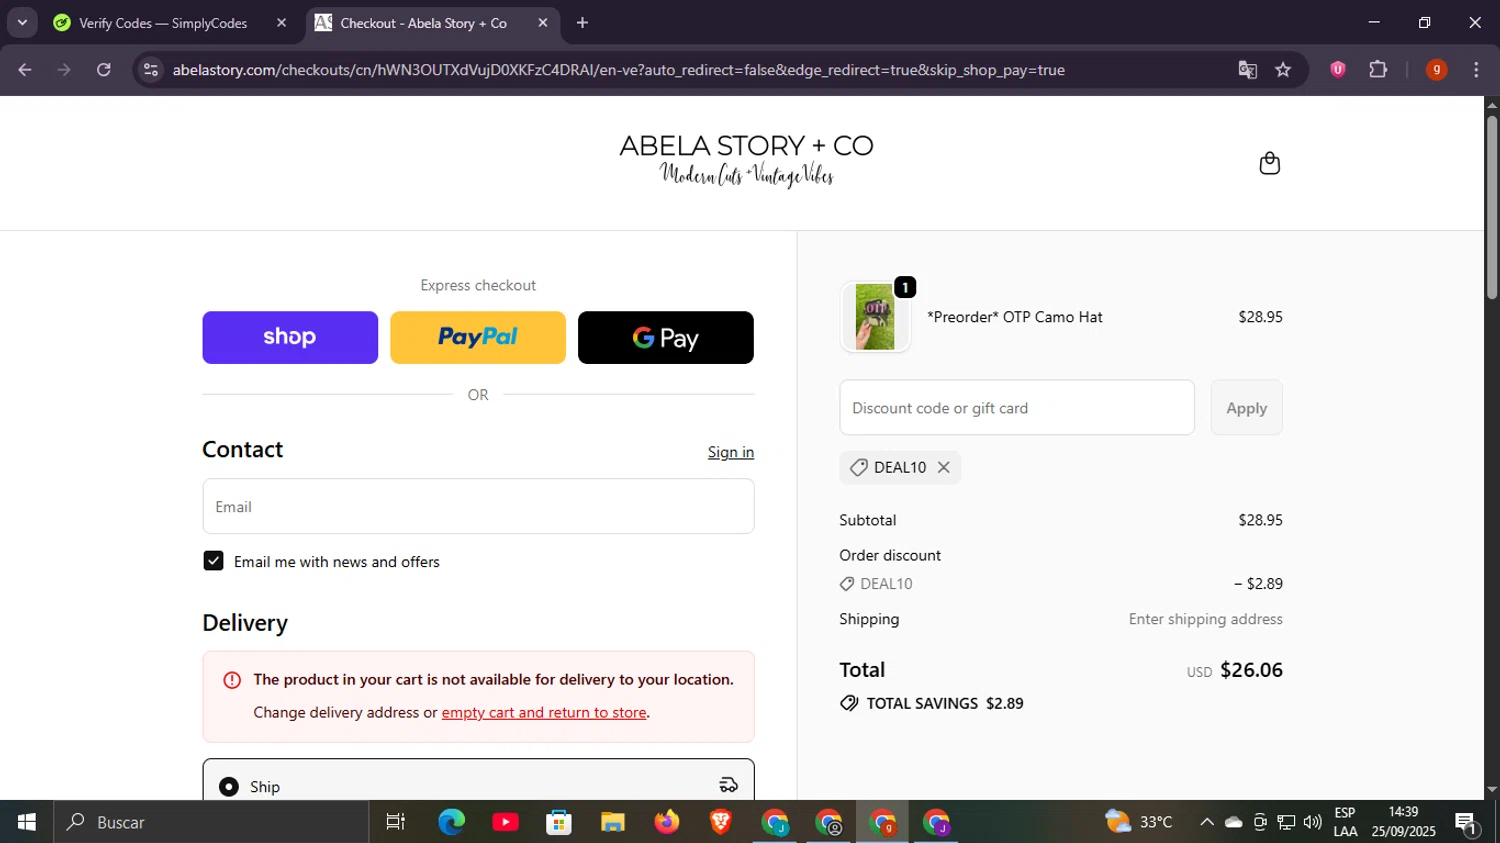Click the Preorder OTP Camo Hat thumbnail

click(875, 317)
